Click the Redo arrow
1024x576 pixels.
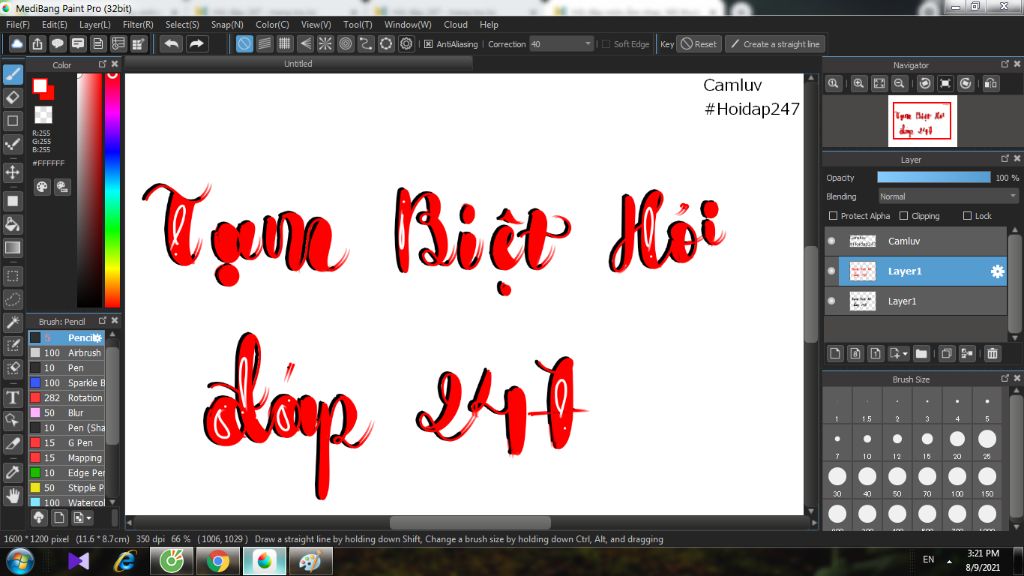[x=196, y=44]
